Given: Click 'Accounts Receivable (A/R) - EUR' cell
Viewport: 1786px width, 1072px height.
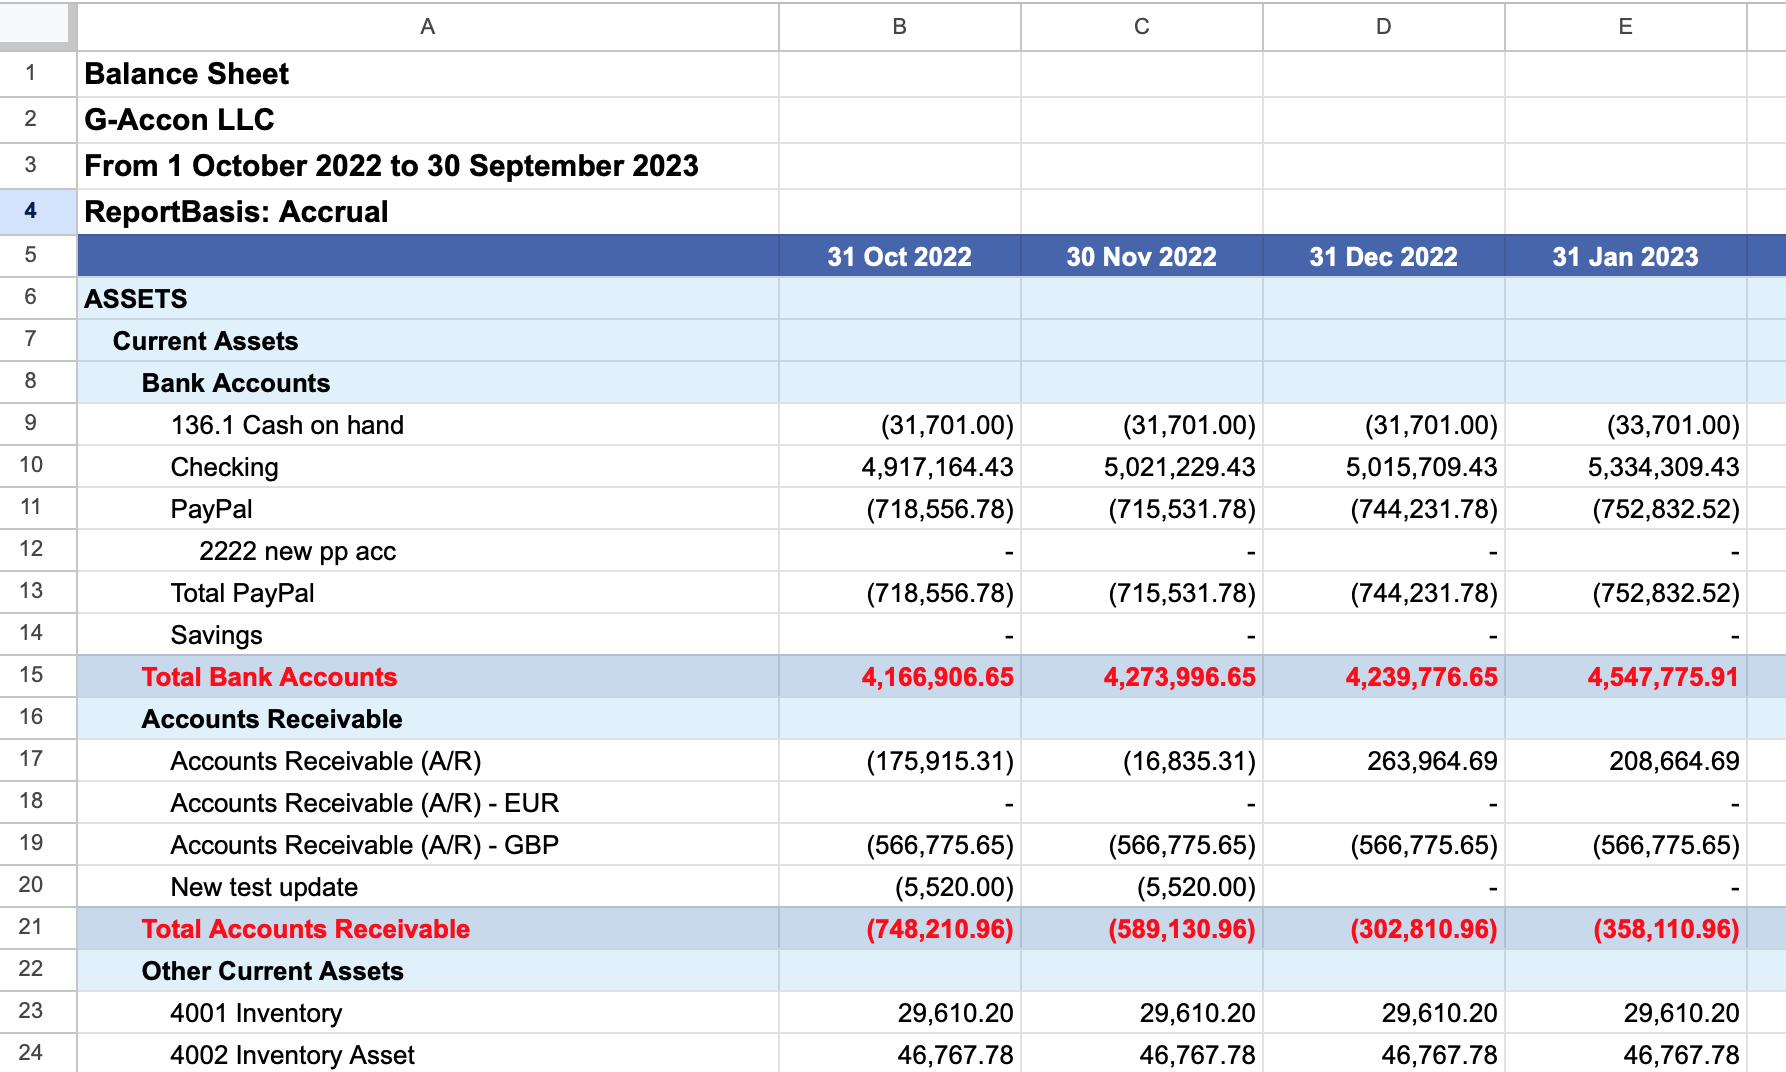Looking at the screenshot, I should pos(428,803).
